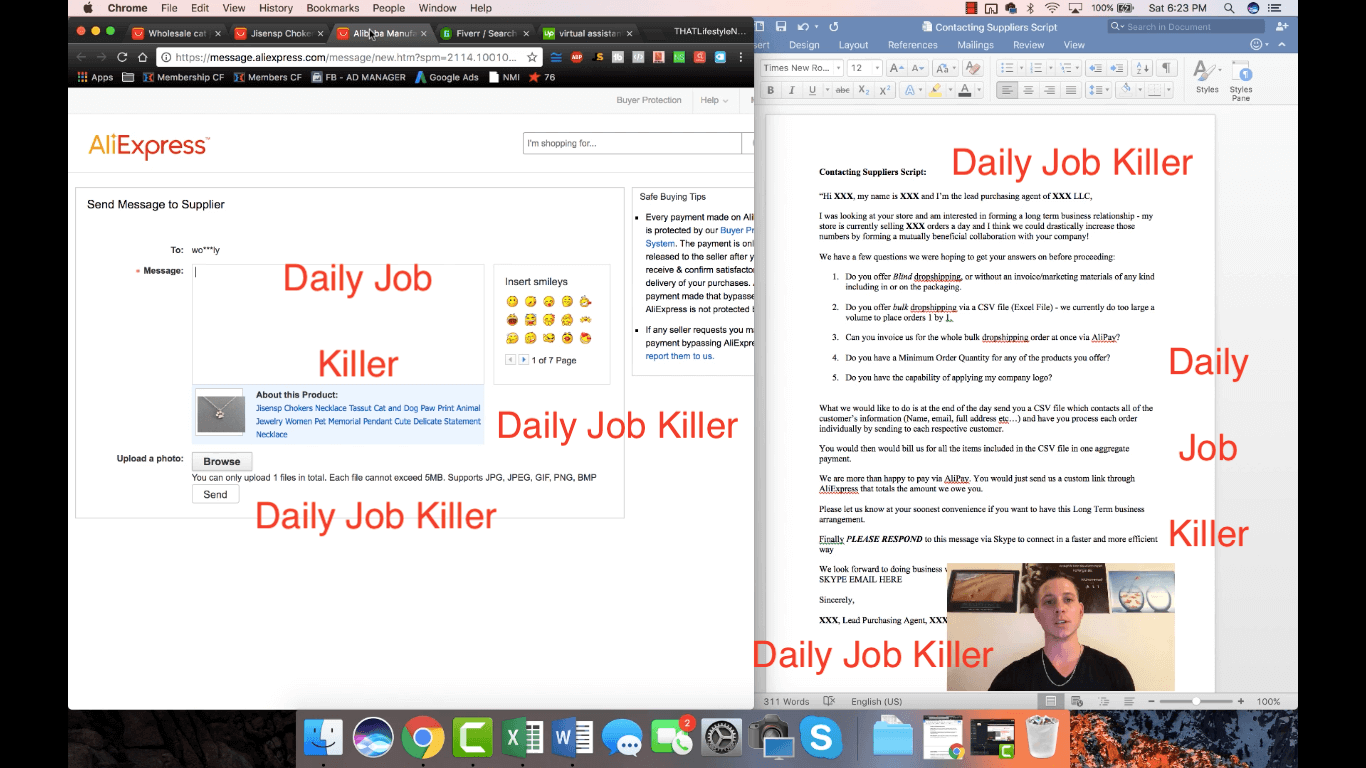Click the spelling check icon in Word status bar
Screen dimensions: 1366x768
click(829, 701)
